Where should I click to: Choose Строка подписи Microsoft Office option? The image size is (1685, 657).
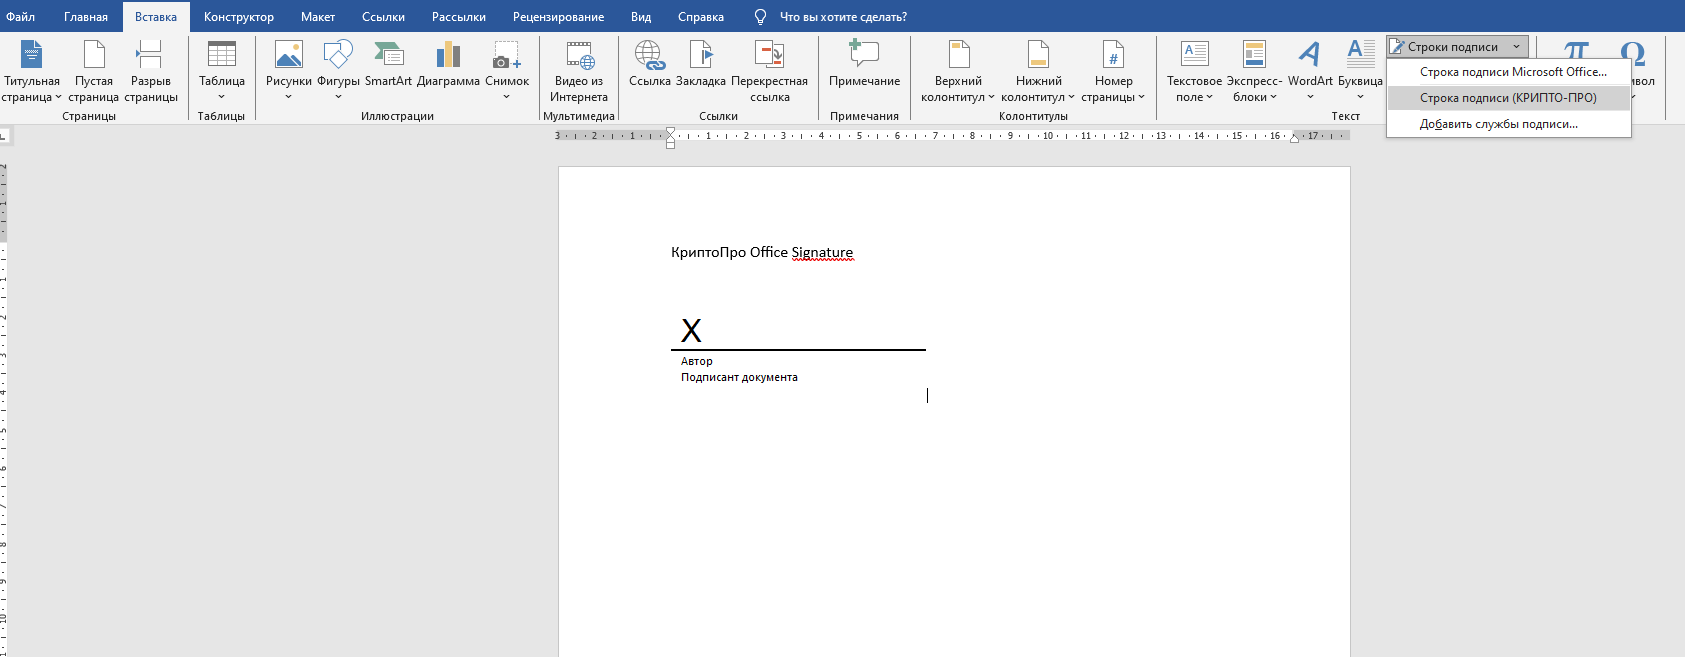pyautogui.click(x=1513, y=72)
